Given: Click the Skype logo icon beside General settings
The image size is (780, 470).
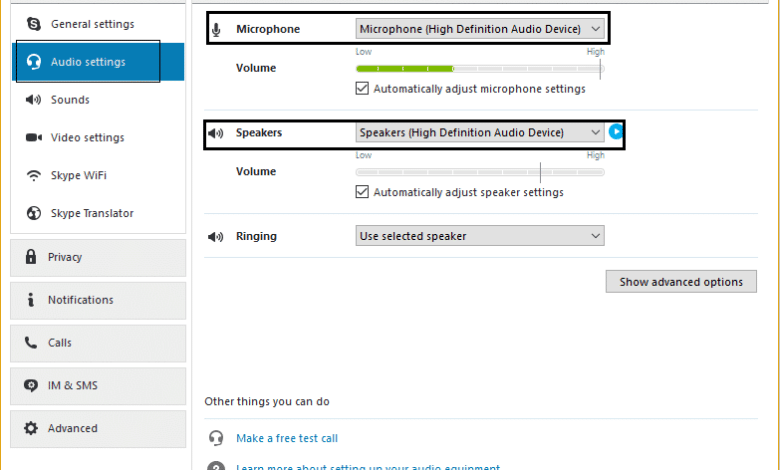Looking at the screenshot, I should [x=33, y=24].
